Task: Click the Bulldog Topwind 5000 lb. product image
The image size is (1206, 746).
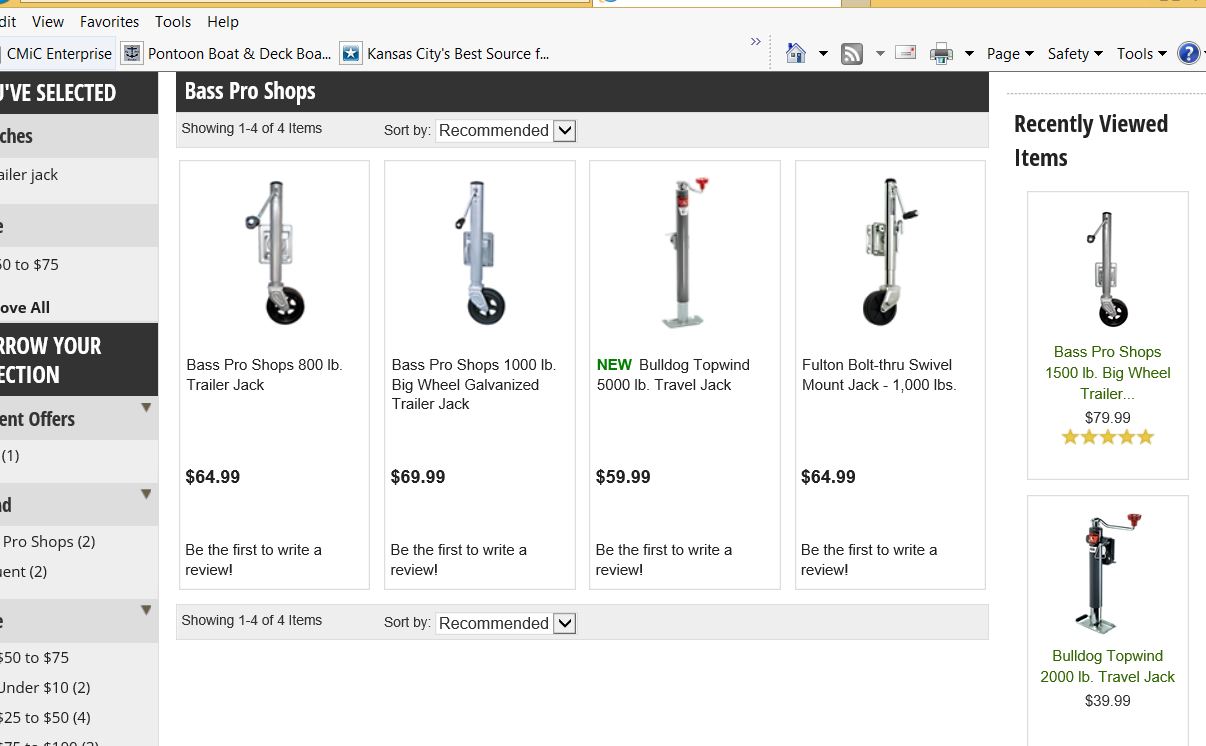Action: (x=685, y=252)
